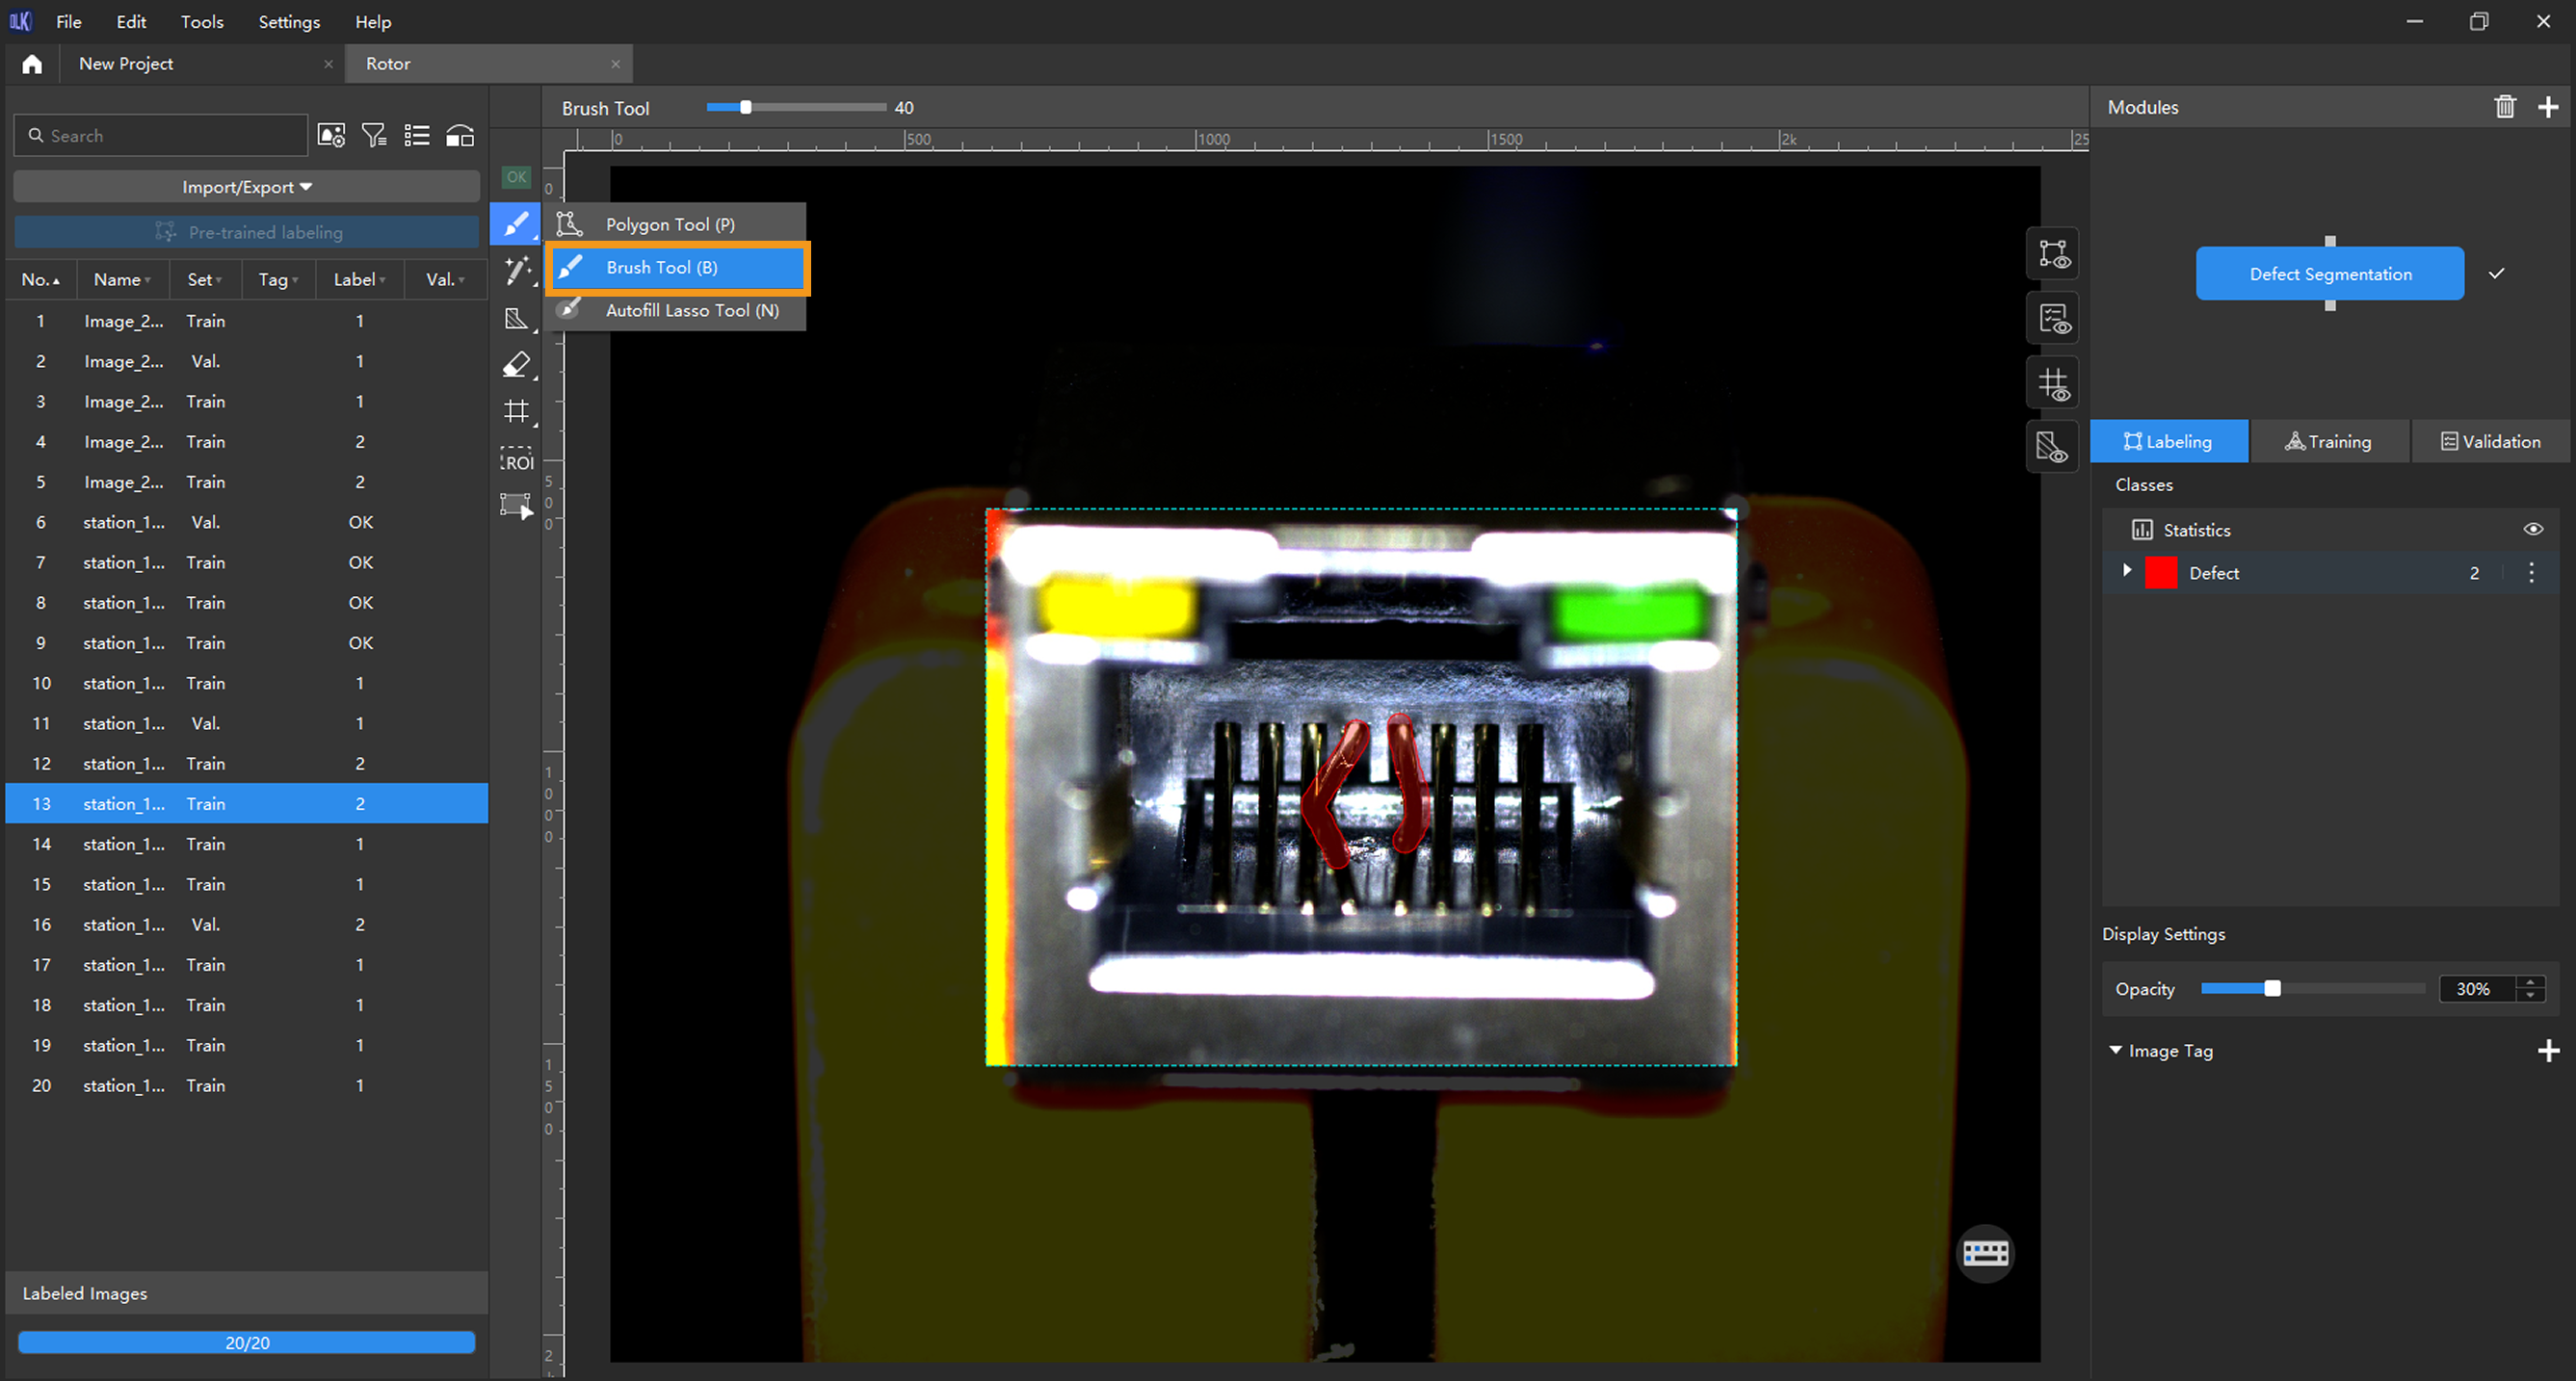Image resolution: width=2576 pixels, height=1381 pixels.
Task: Switch to list view icon
Action: click(x=417, y=135)
